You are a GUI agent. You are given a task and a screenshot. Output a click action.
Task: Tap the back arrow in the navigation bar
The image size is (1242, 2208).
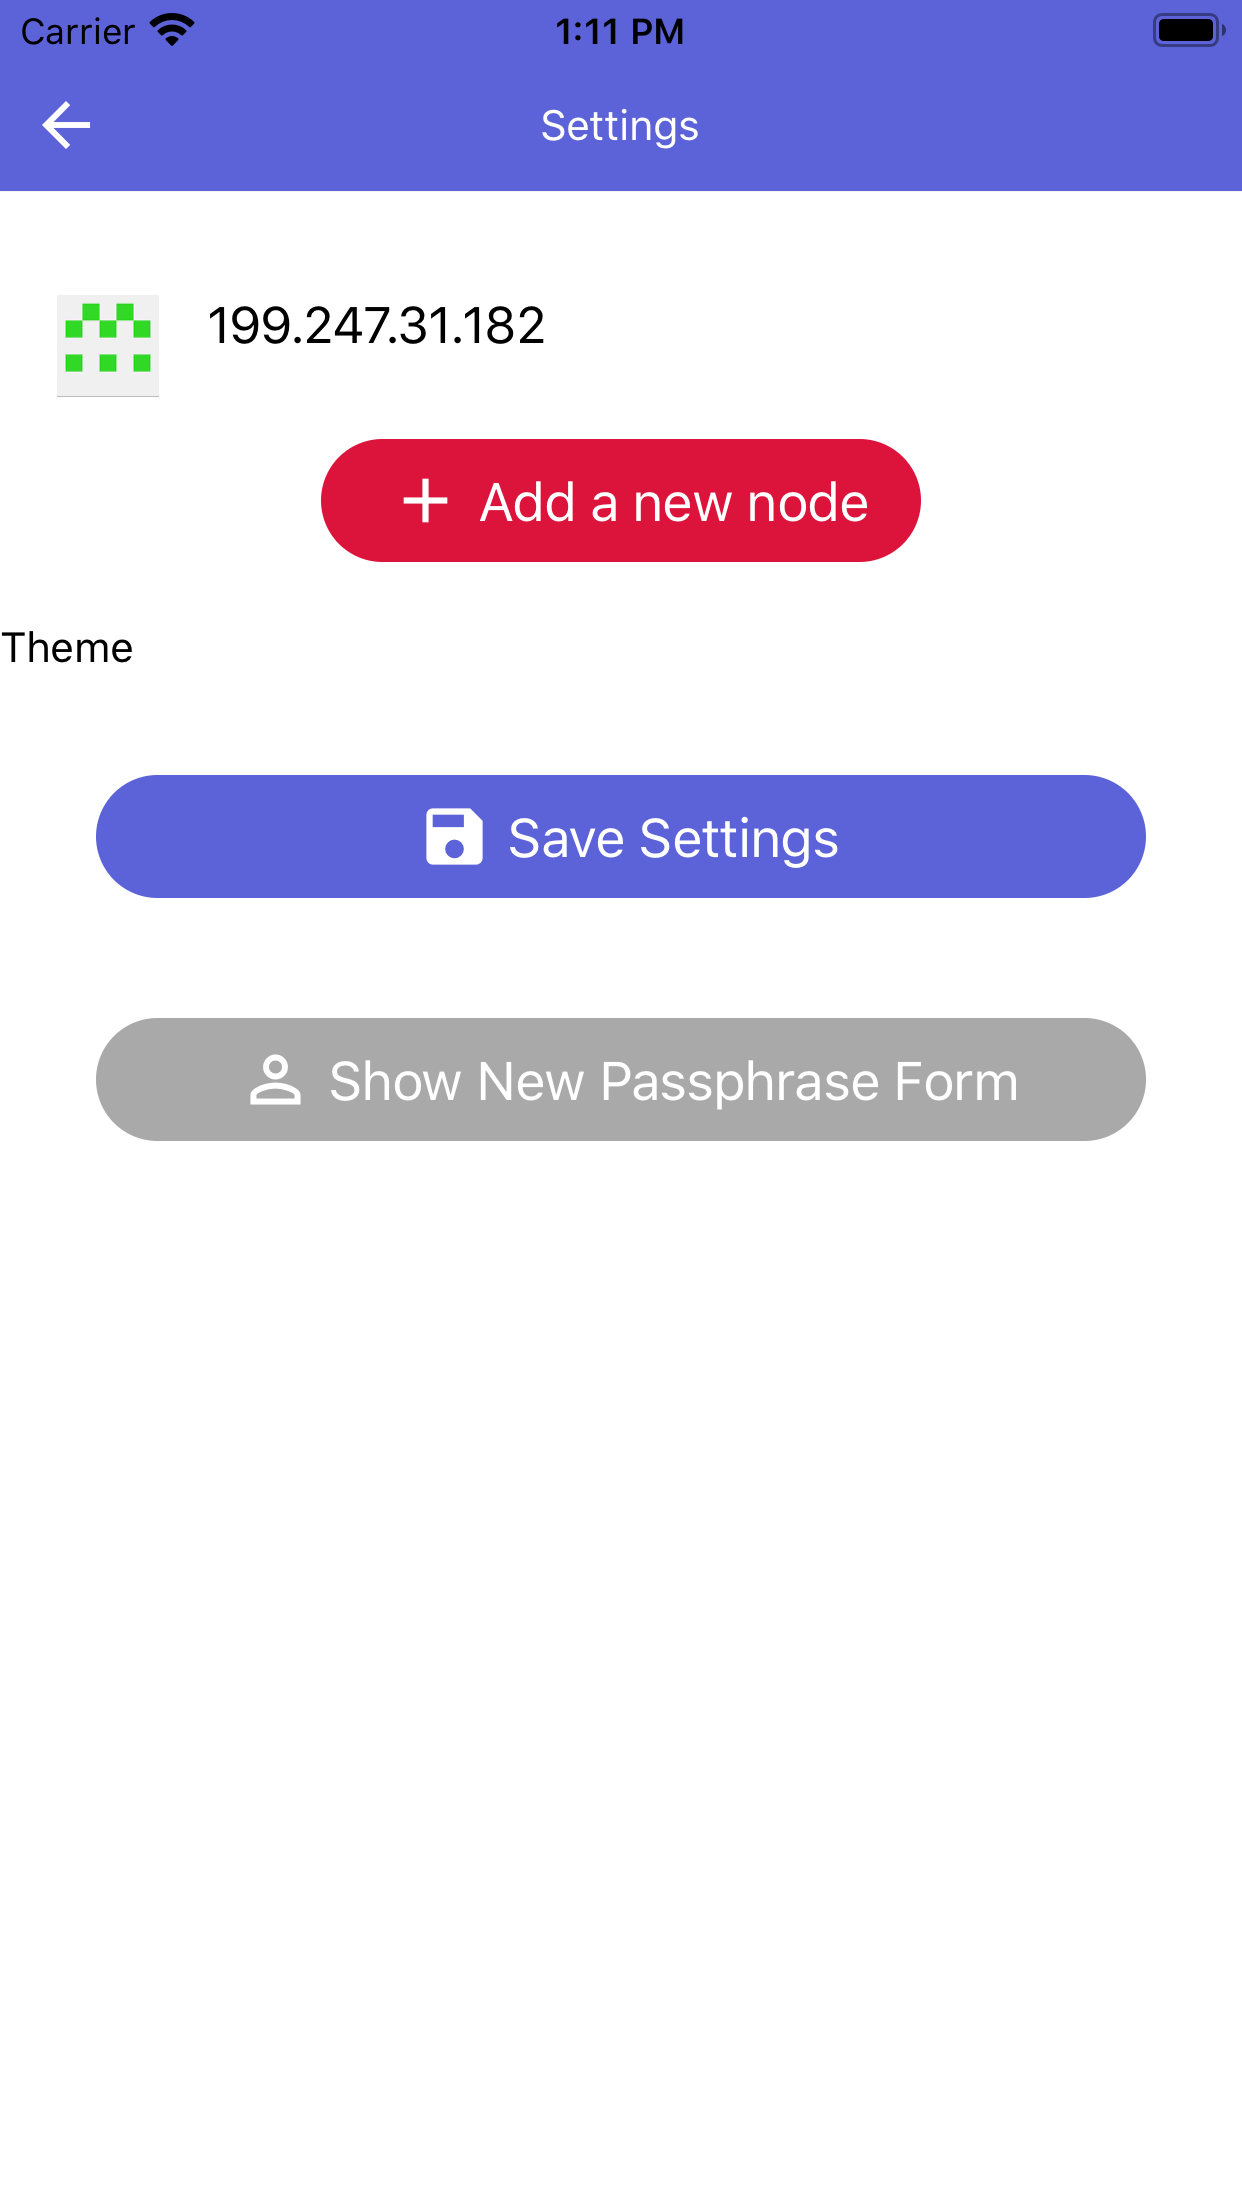point(64,124)
